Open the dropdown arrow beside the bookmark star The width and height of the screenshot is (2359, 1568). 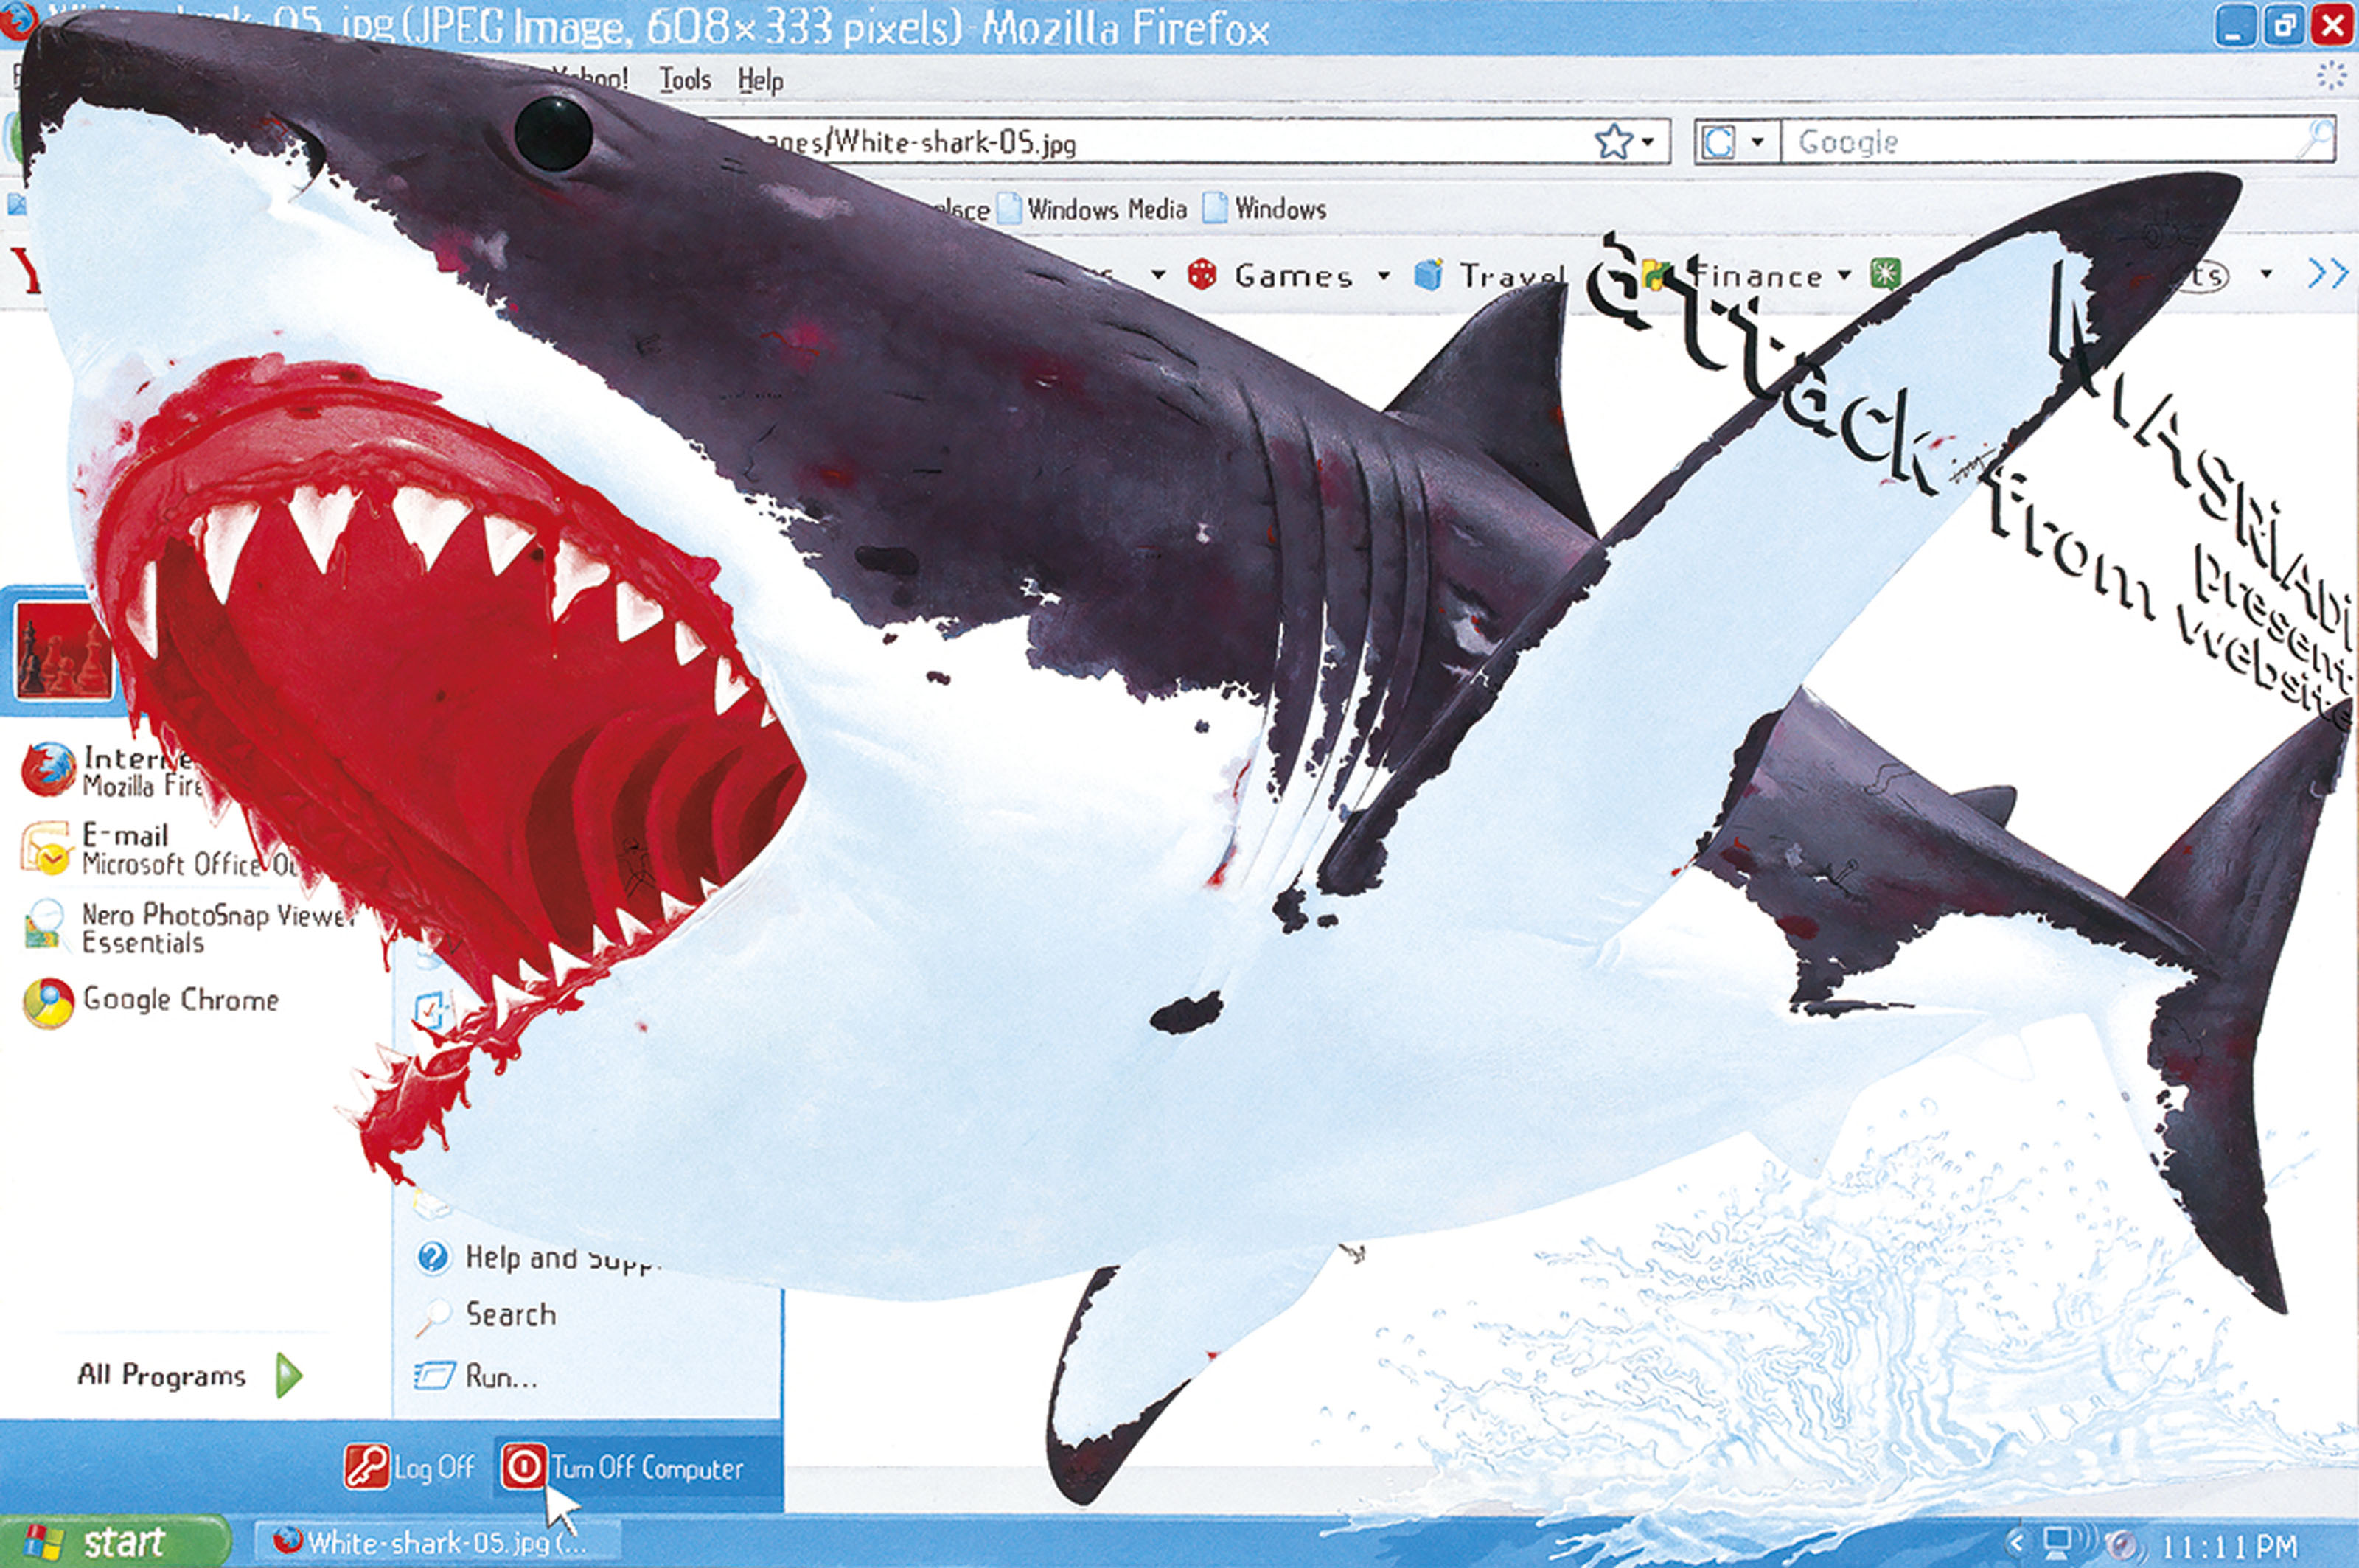(1648, 142)
